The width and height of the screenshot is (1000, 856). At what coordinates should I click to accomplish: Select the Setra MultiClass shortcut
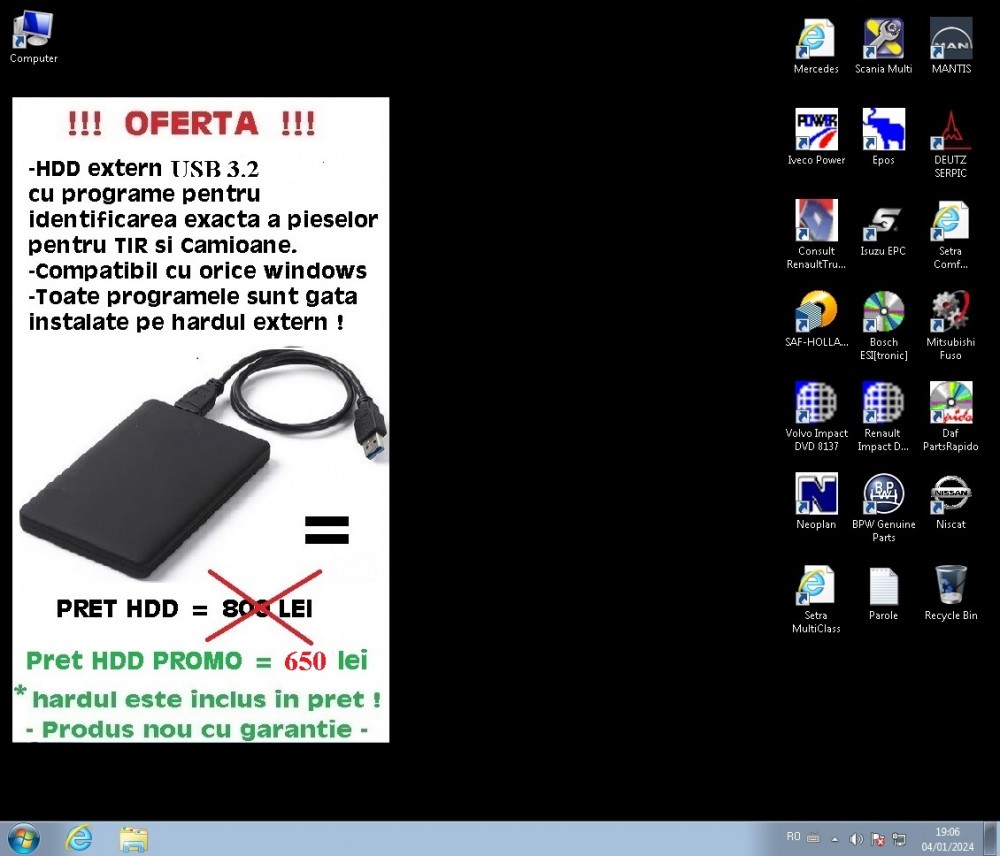tap(816, 600)
